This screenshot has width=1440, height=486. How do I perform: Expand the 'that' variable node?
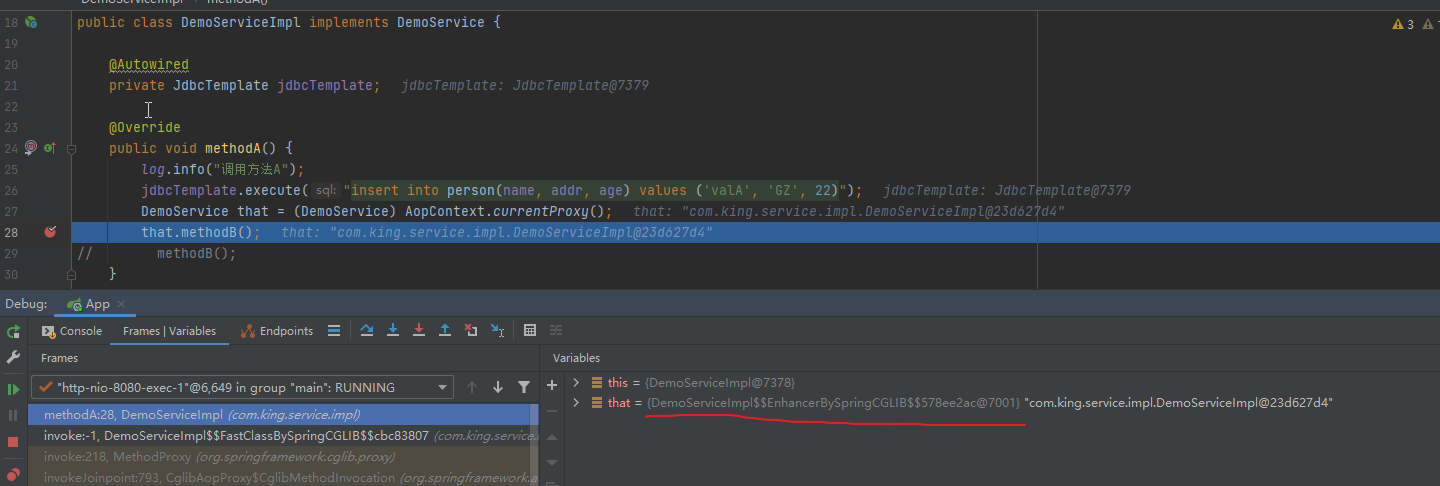coord(576,402)
